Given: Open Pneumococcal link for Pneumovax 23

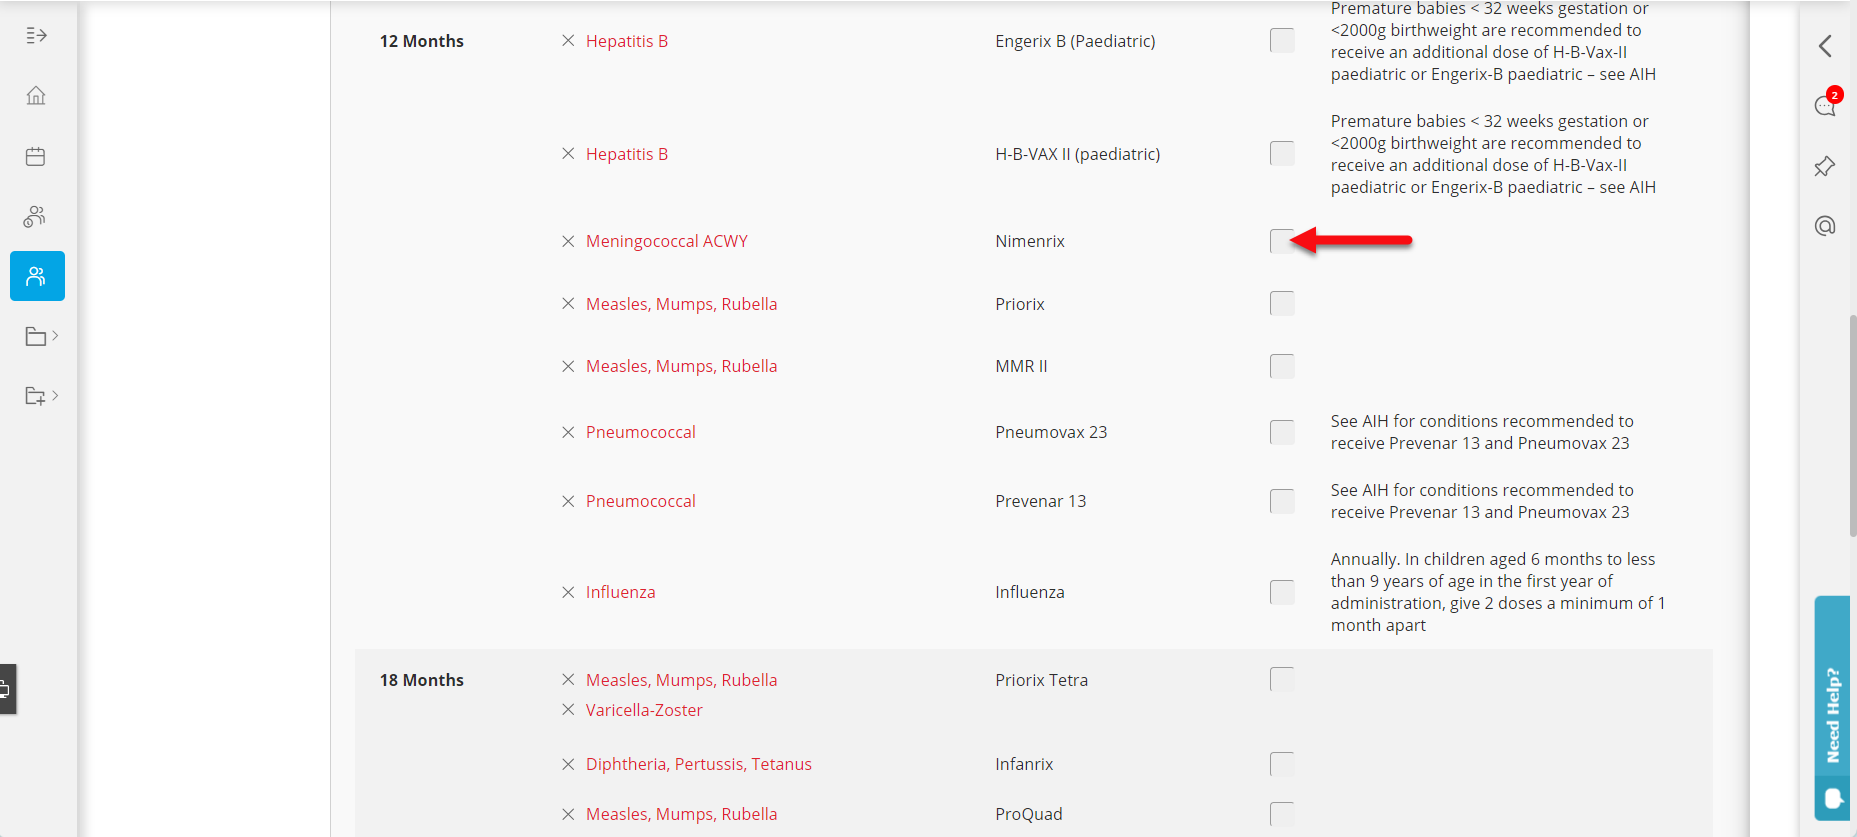Looking at the screenshot, I should [x=641, y=432].
